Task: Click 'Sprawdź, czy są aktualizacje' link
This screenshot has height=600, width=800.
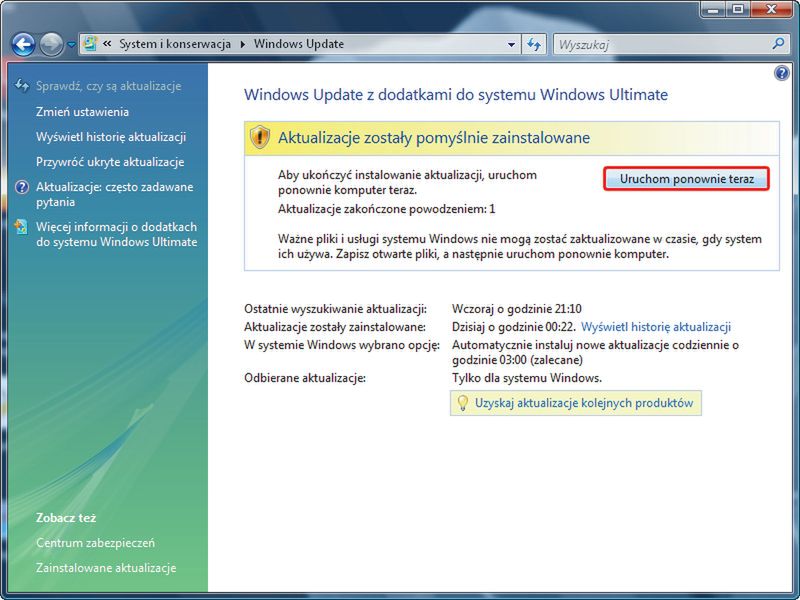Action: coord(109,86)
